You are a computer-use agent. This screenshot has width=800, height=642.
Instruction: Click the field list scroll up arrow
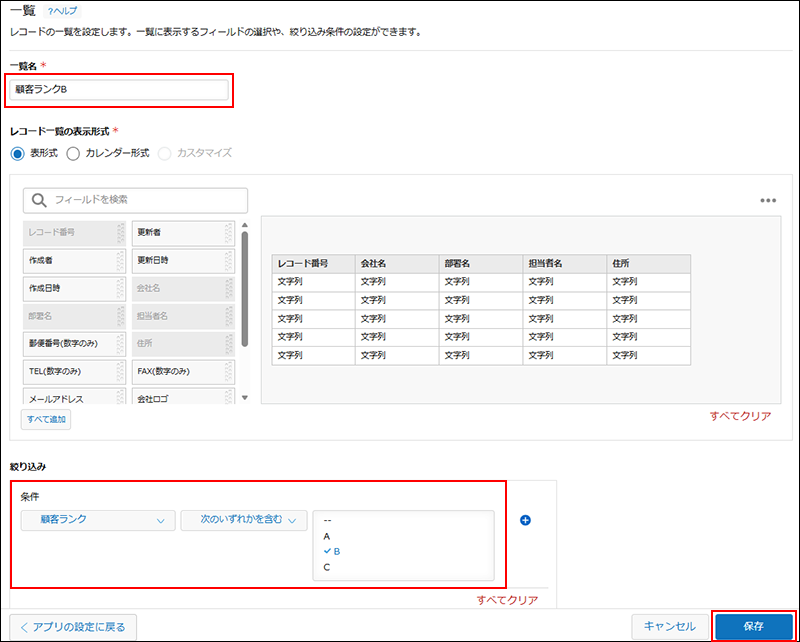(x=245, y=225)
